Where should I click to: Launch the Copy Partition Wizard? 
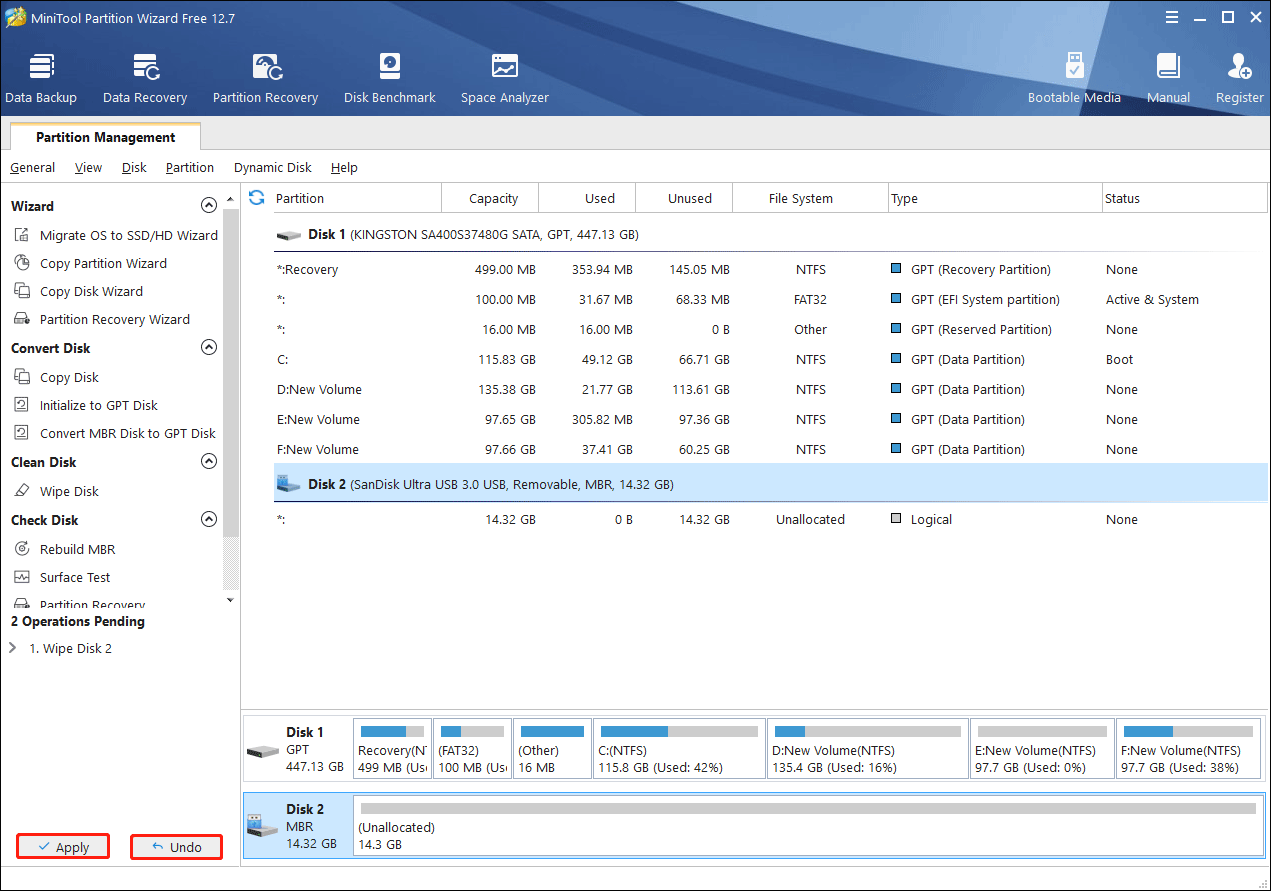[91, 263]
